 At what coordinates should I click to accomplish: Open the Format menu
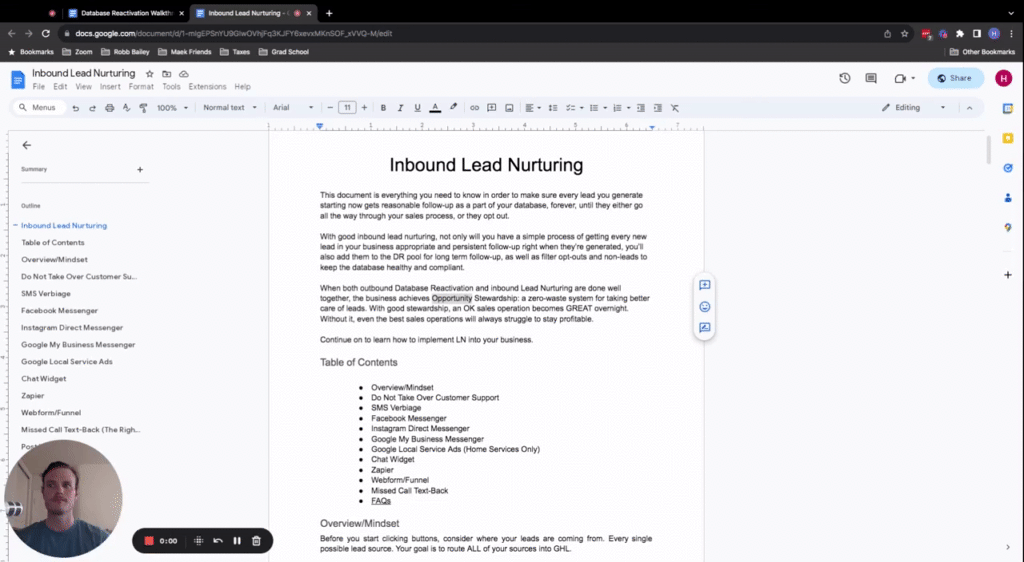141,87
